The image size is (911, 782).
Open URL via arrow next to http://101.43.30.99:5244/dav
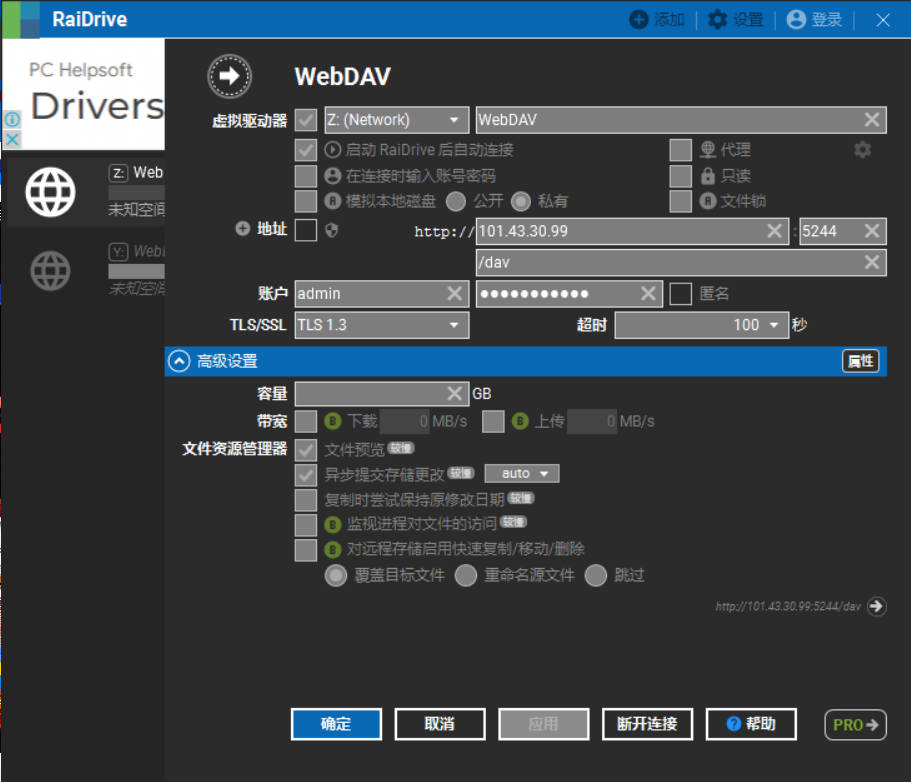tap(876, 607)
